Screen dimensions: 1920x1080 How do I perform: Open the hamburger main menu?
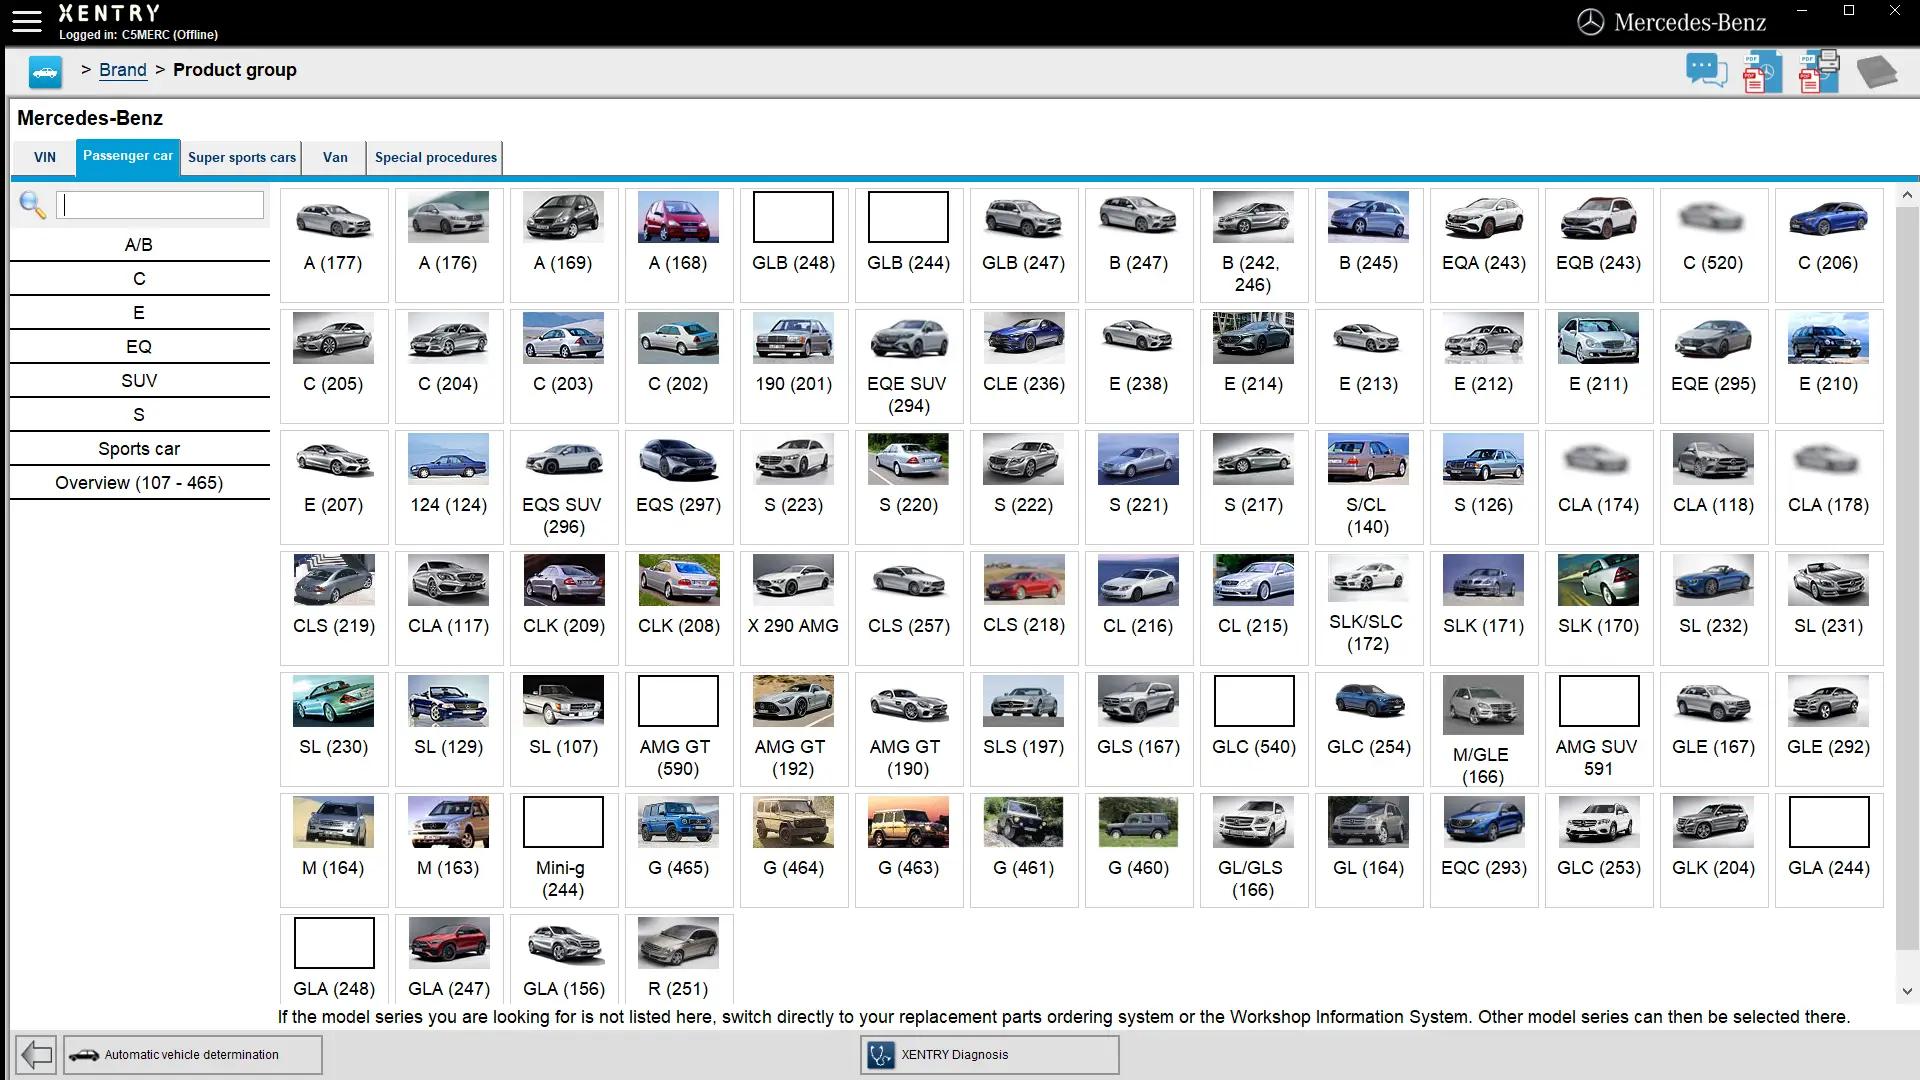click(27, 21)
